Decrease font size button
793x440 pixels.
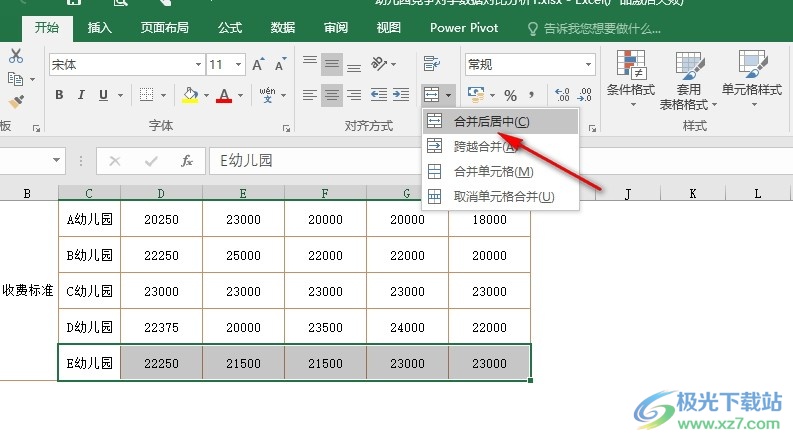click(x=280, y=65)
